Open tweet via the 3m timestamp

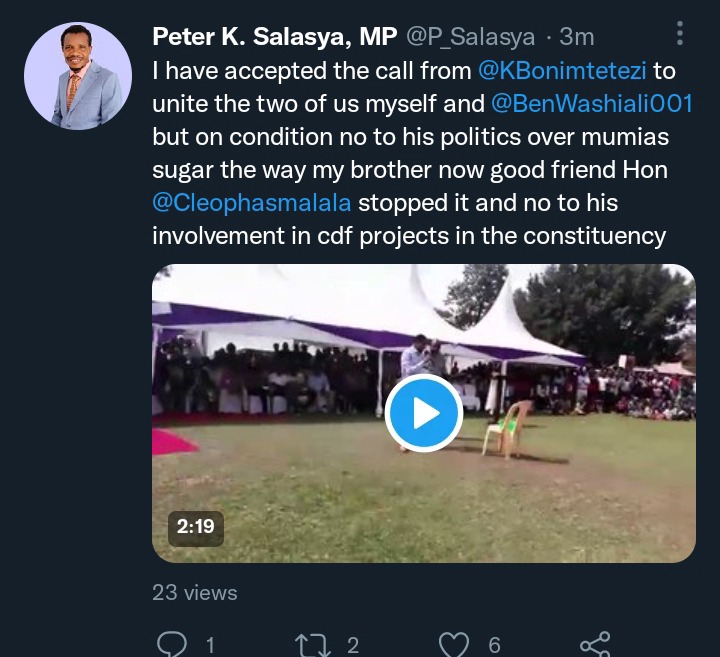(x=577, y=37)
